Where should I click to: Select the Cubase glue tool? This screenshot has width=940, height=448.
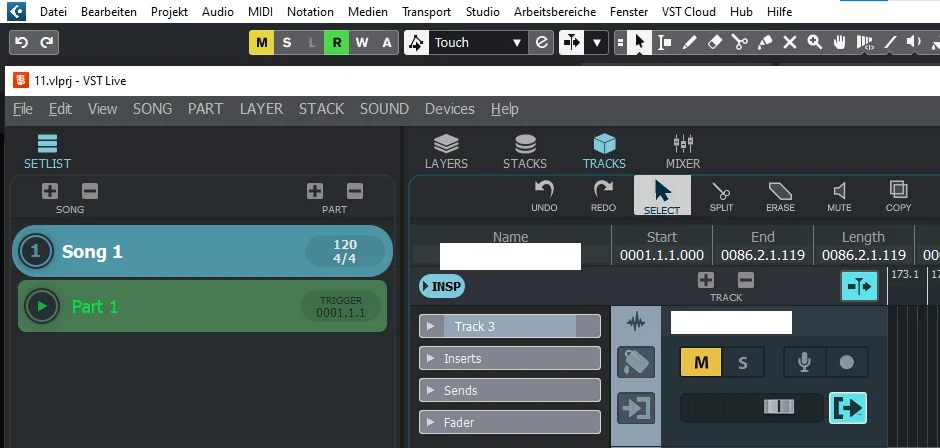coord(765,43)
